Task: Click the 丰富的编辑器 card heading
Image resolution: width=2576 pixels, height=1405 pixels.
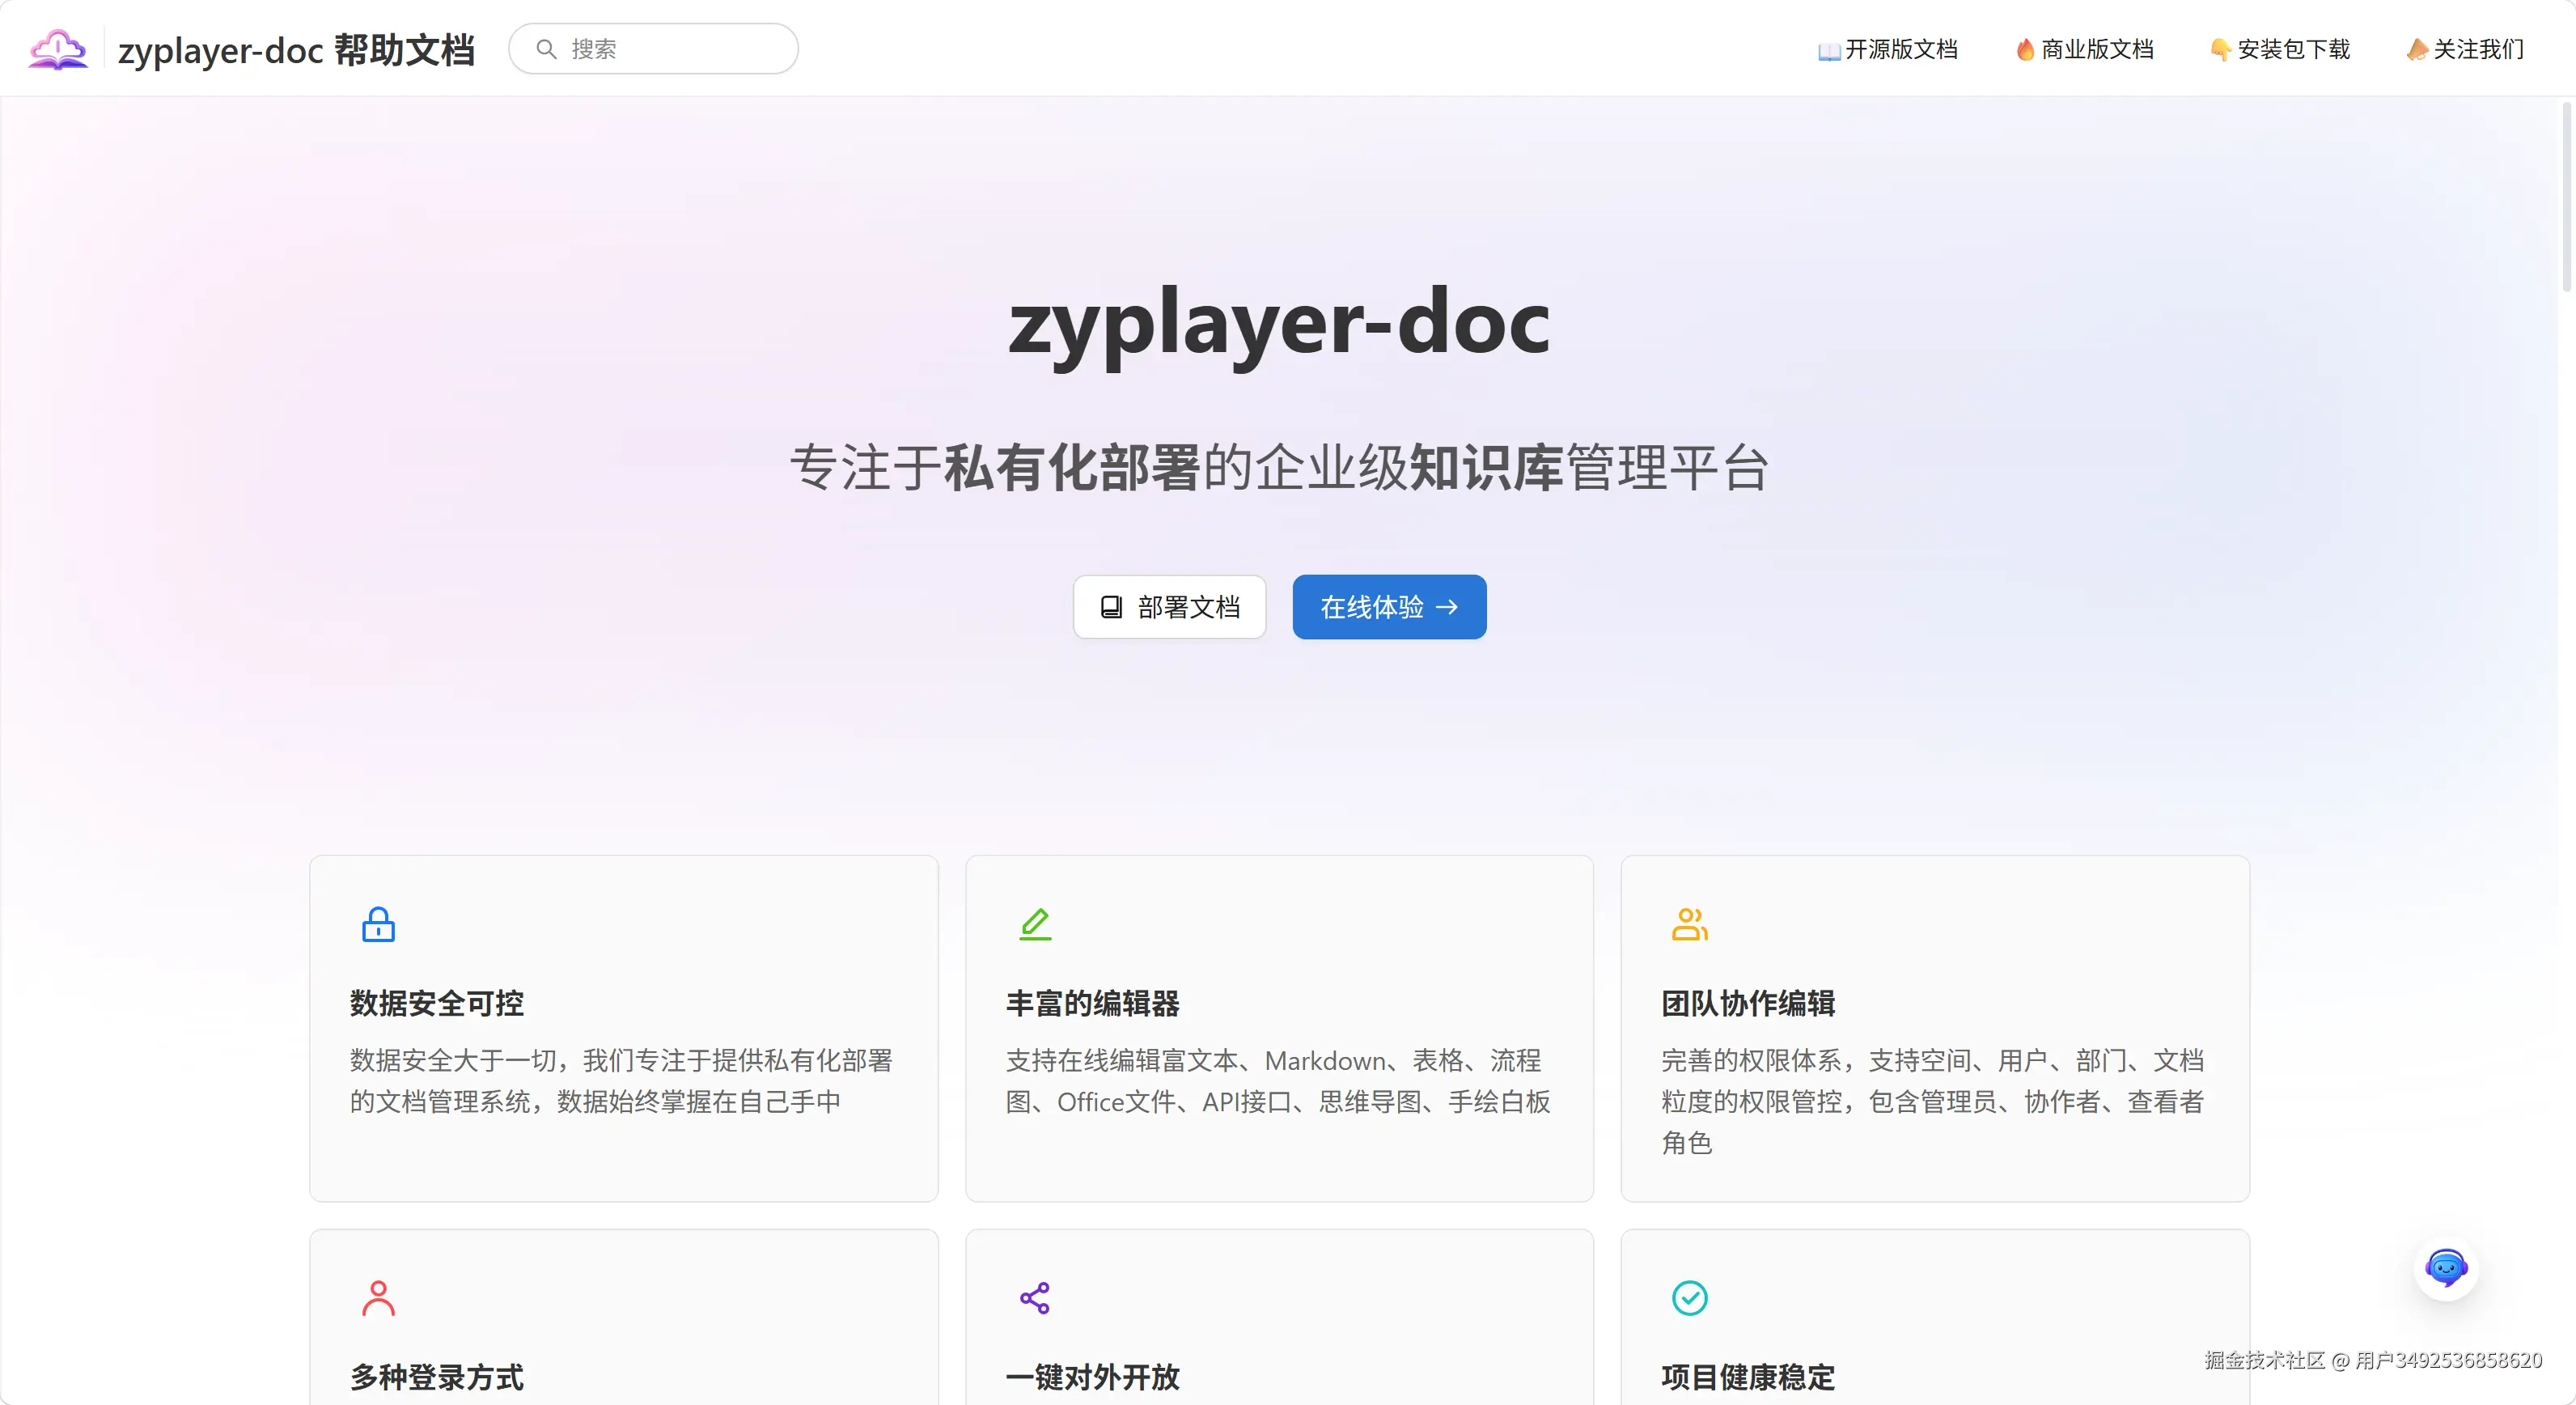Action: 1093,1003
